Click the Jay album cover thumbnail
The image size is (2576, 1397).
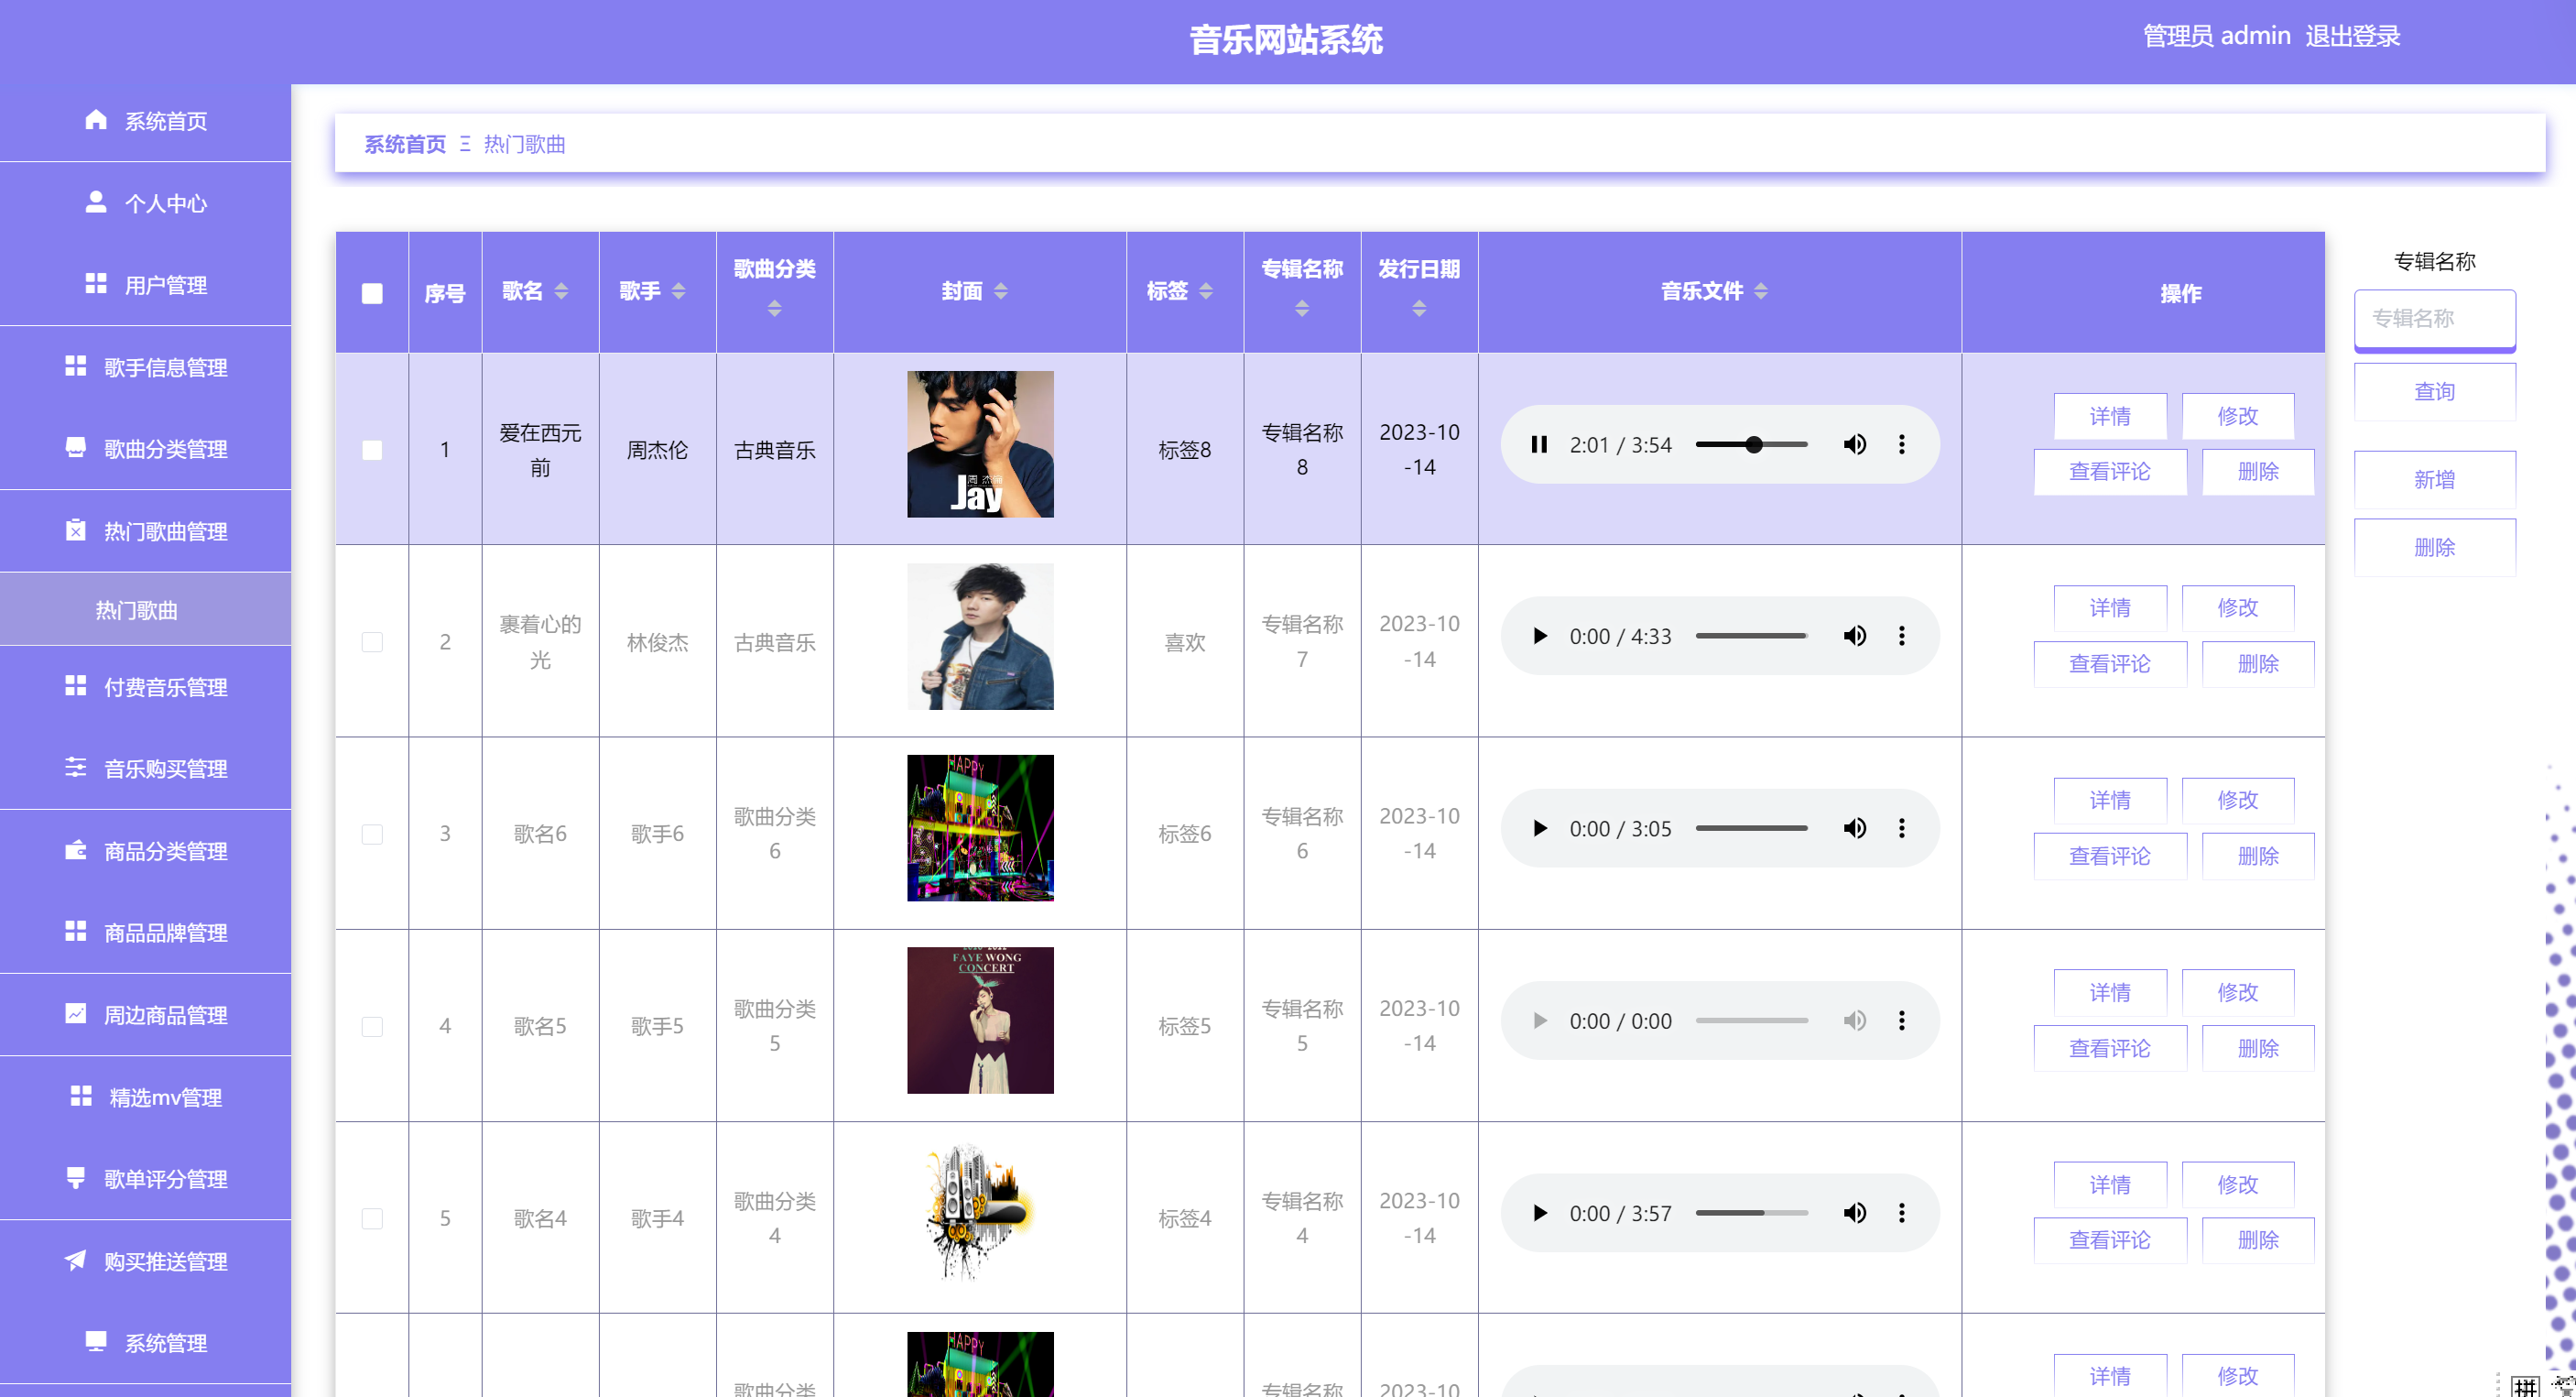click(x=980, y=445)
